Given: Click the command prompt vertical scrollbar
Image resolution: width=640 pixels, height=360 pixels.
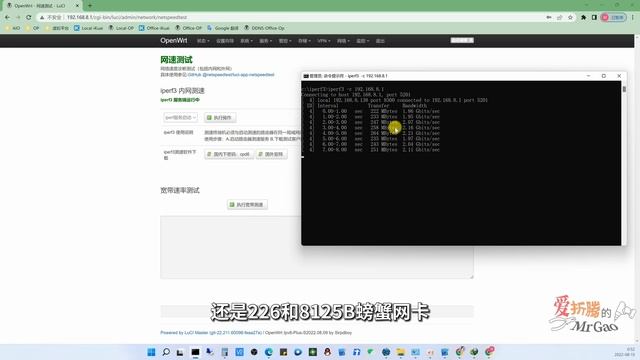Looking at the screenshot, I should 624,163.
